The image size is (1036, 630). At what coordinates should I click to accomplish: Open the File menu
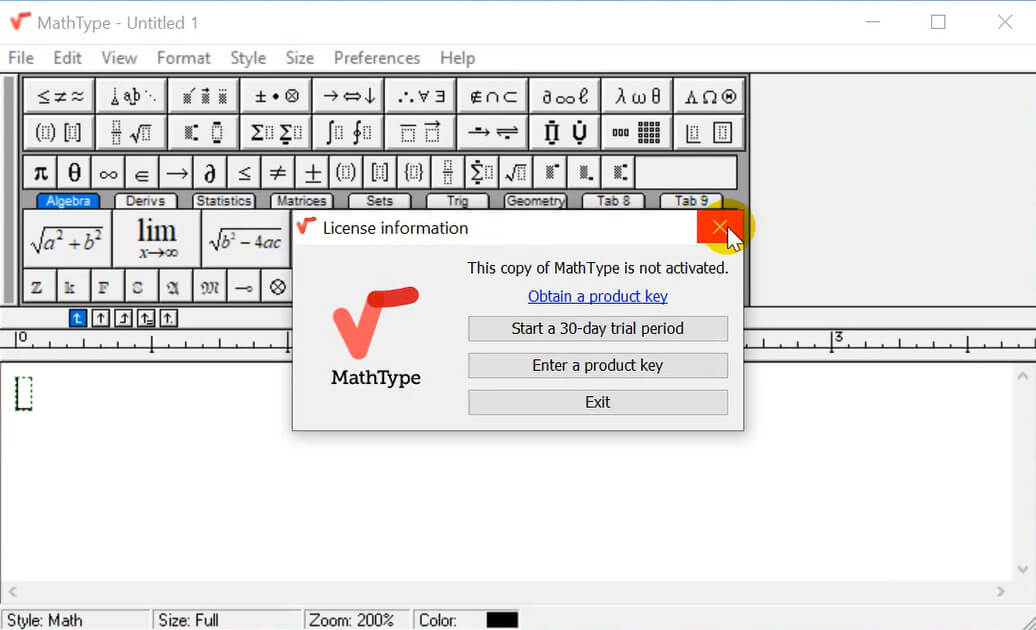pos(21,58)
